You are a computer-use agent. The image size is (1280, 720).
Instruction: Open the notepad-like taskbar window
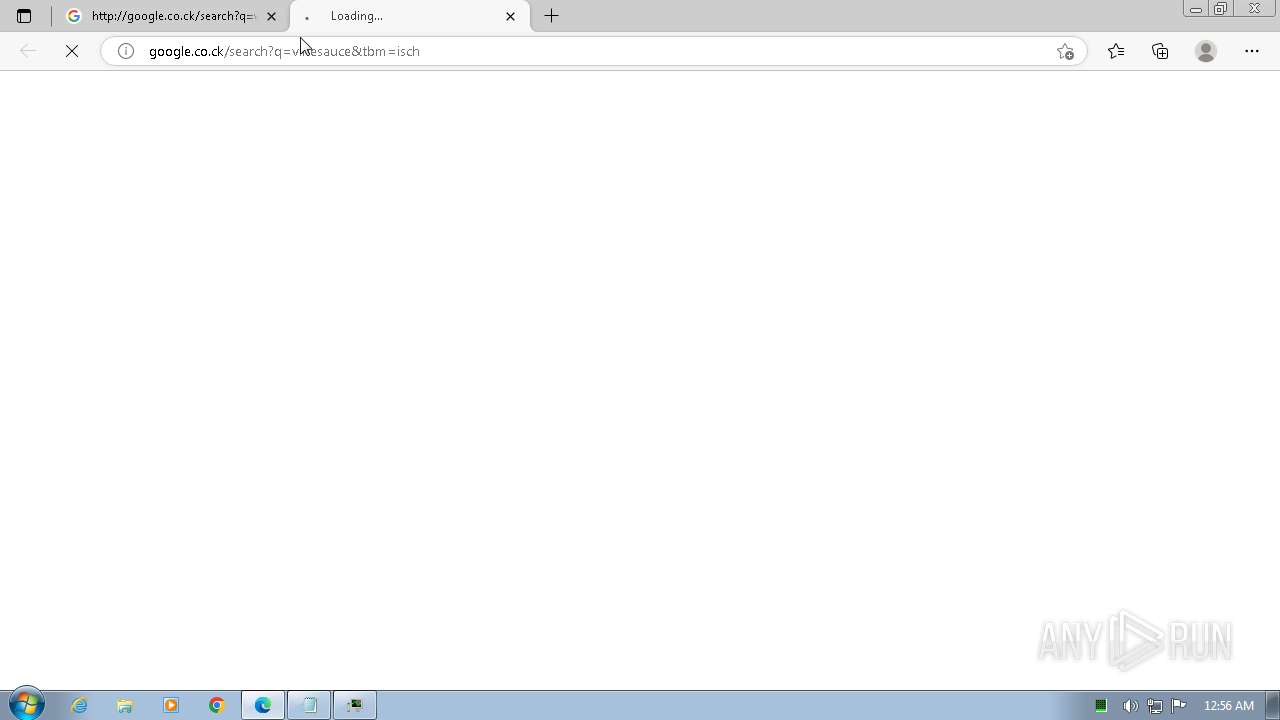point(309,705)
